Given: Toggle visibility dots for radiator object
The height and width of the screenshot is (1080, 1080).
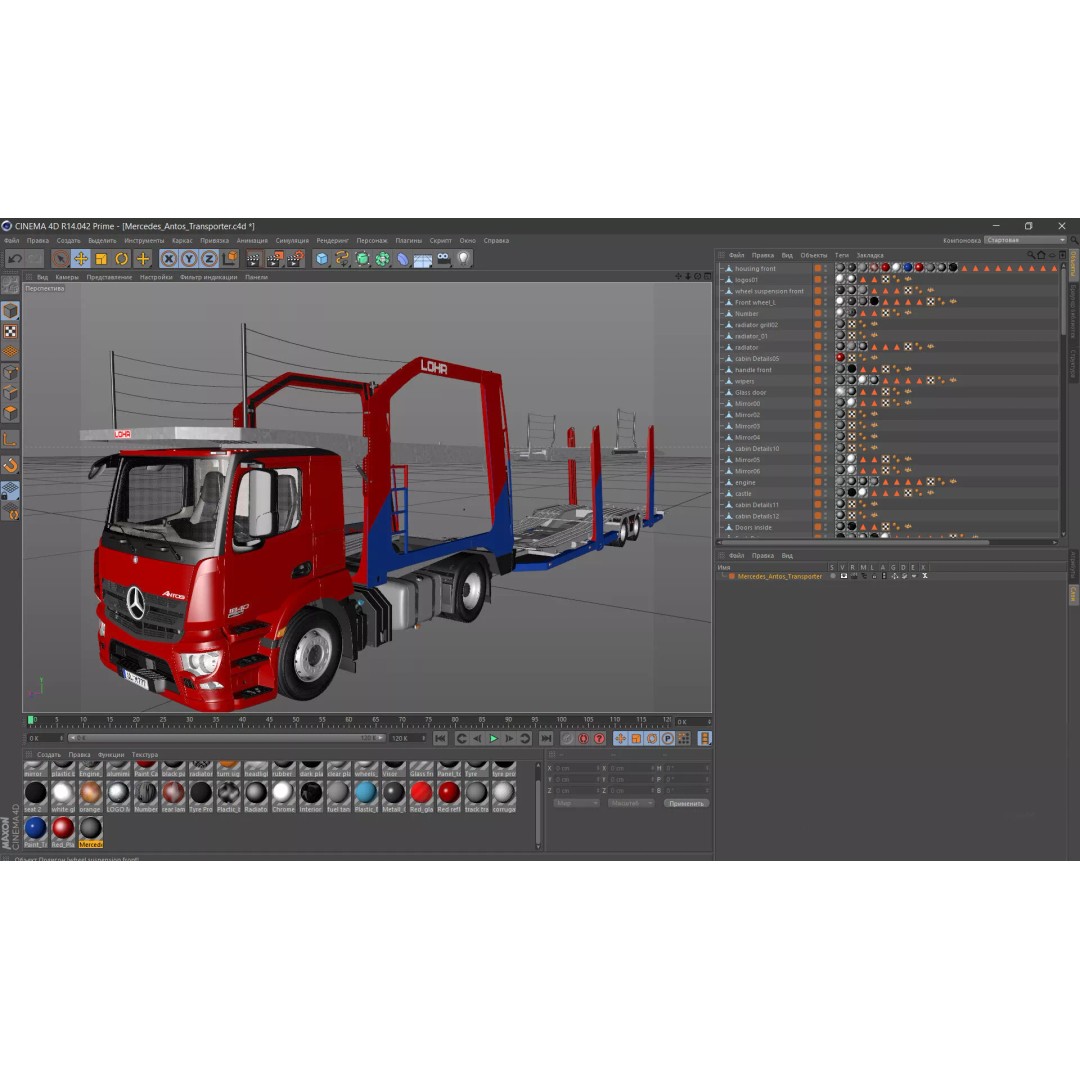Looking at the screenshot, I should (x=827, y=347).
